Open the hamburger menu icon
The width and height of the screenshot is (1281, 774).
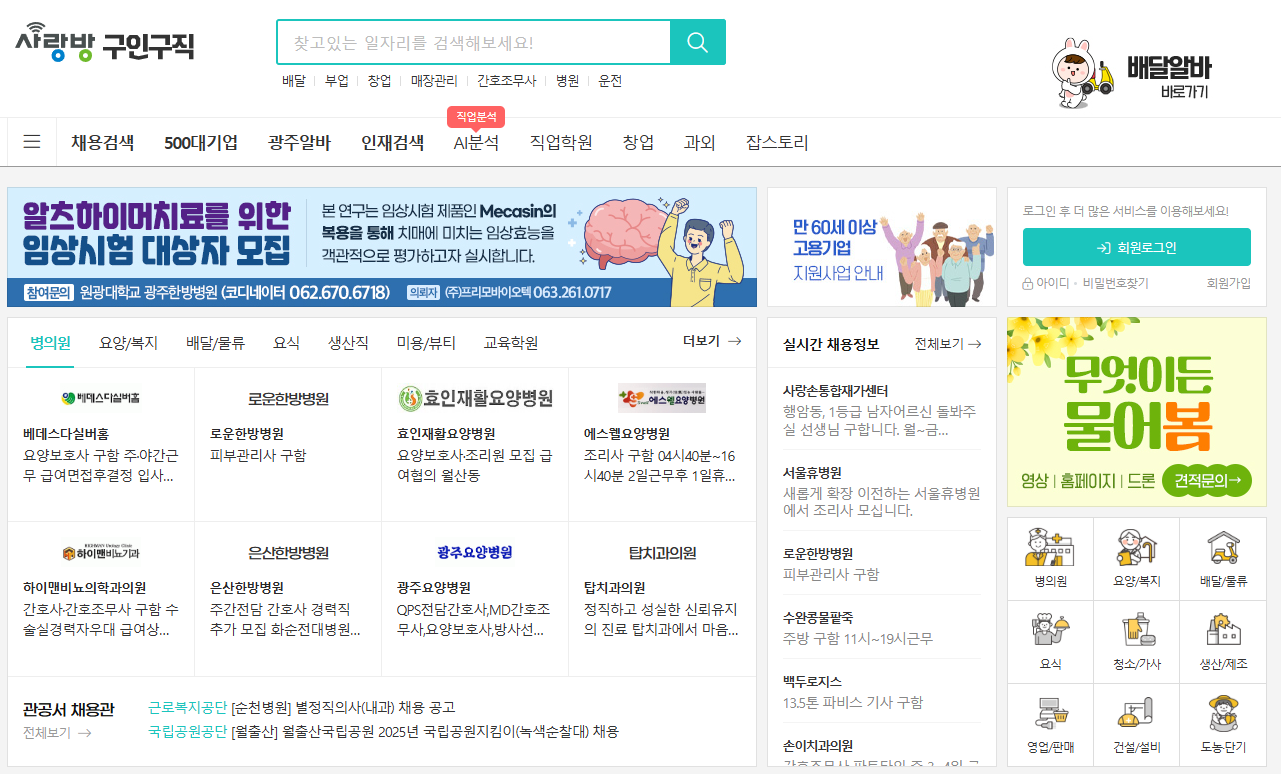pos(32,142)
